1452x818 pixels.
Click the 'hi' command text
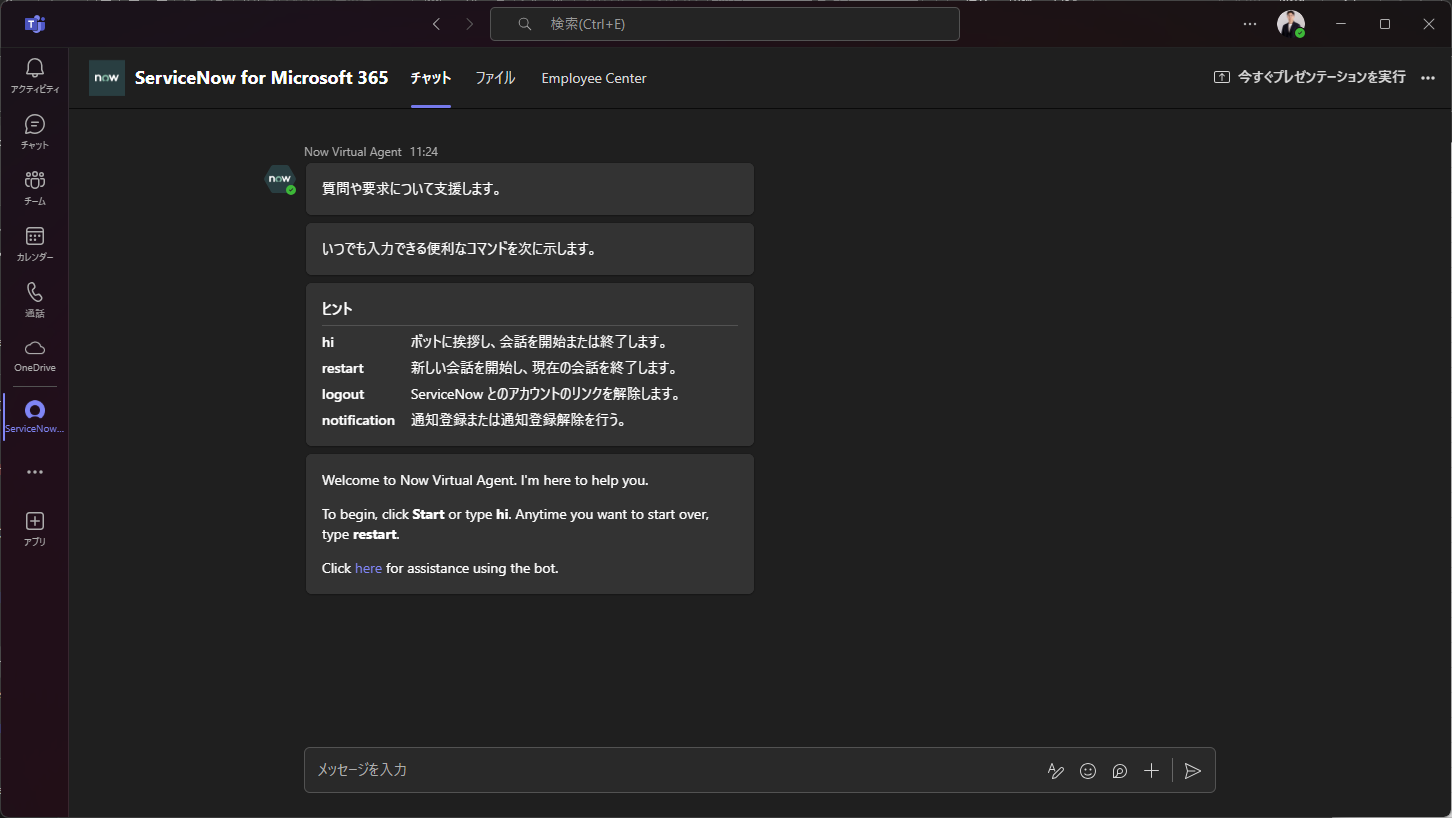tap(328, 342)
